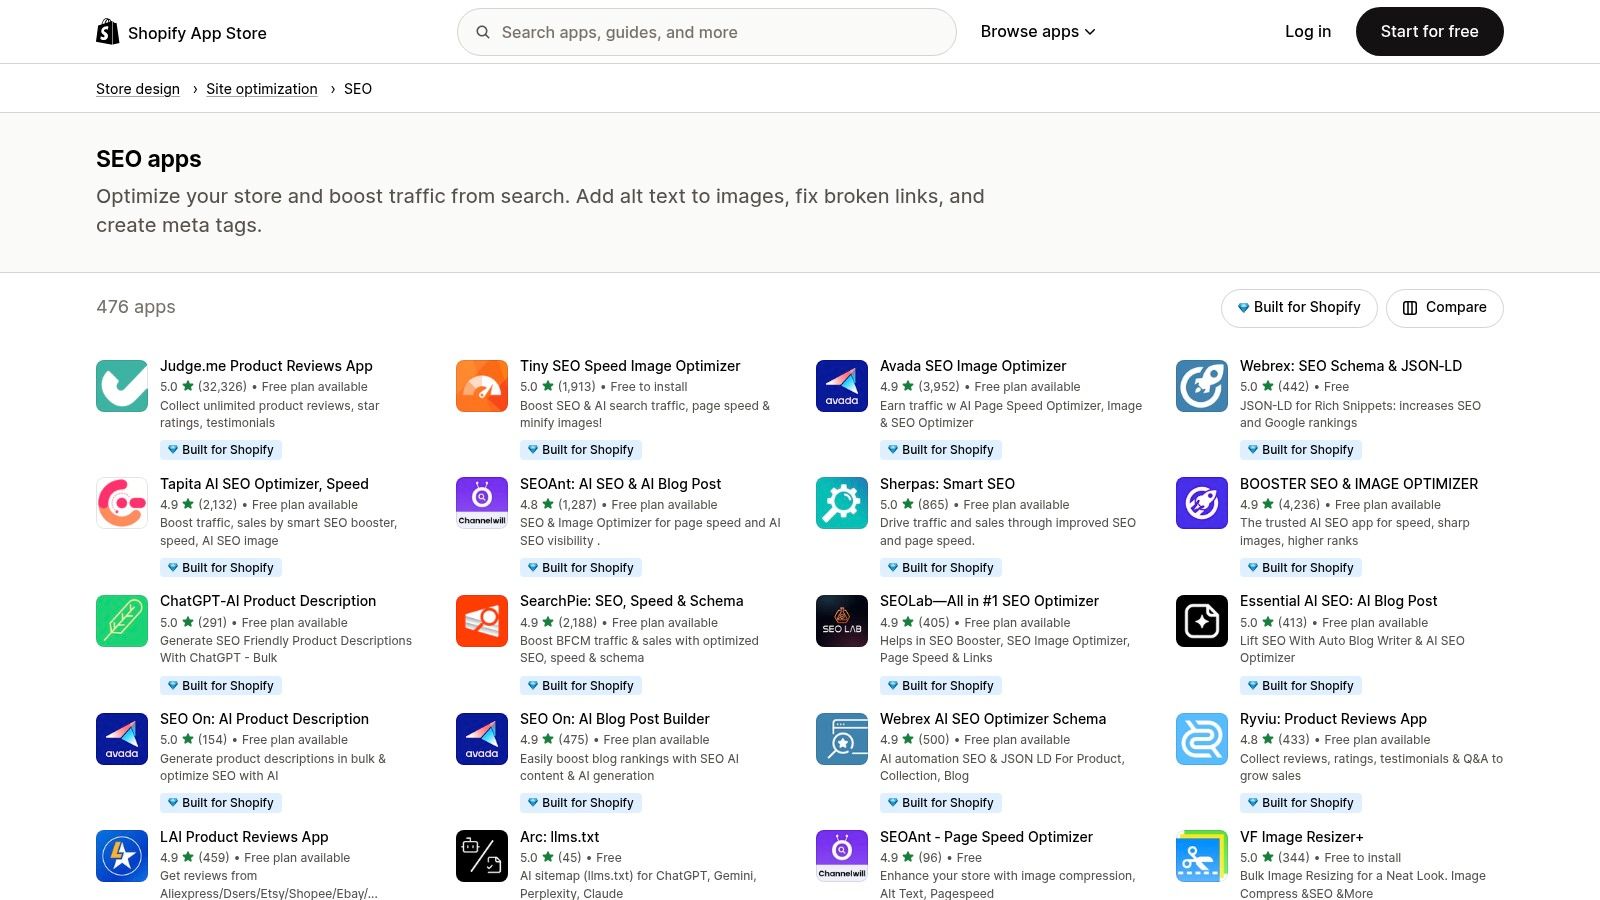Click the apps search input field
The width and height of the screenshot is (1600, 900).
(706, 31)
